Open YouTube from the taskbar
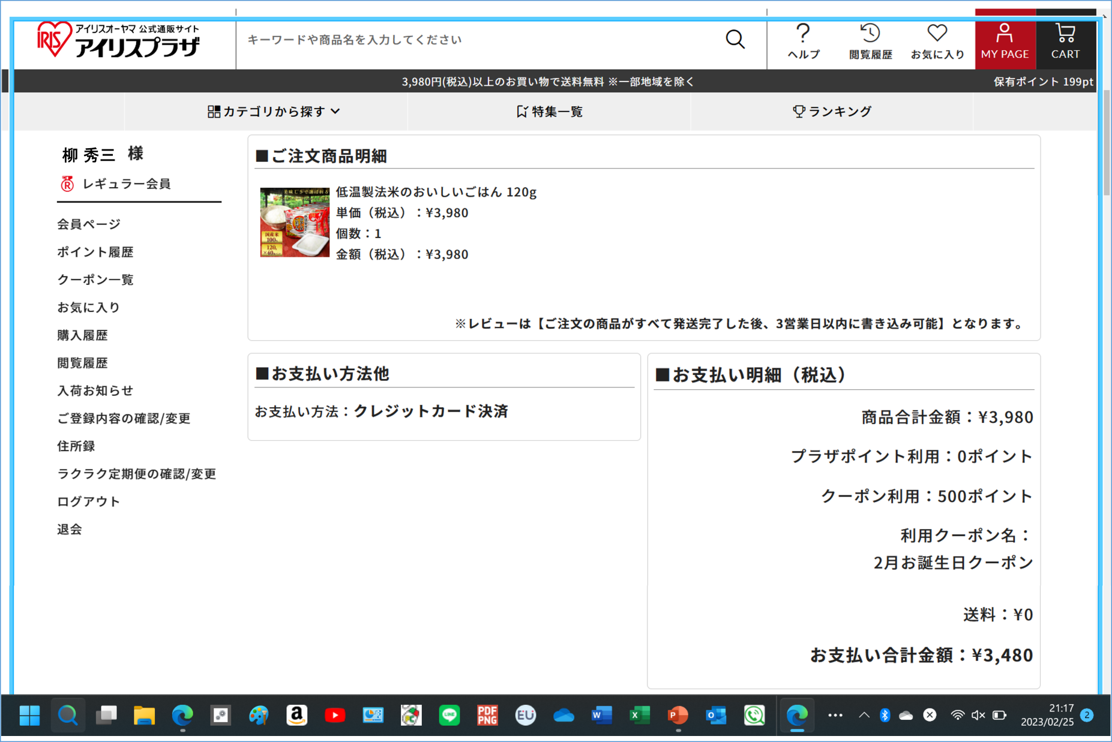The height and width of the screenshot is (742, 1112). coord(335,715)
